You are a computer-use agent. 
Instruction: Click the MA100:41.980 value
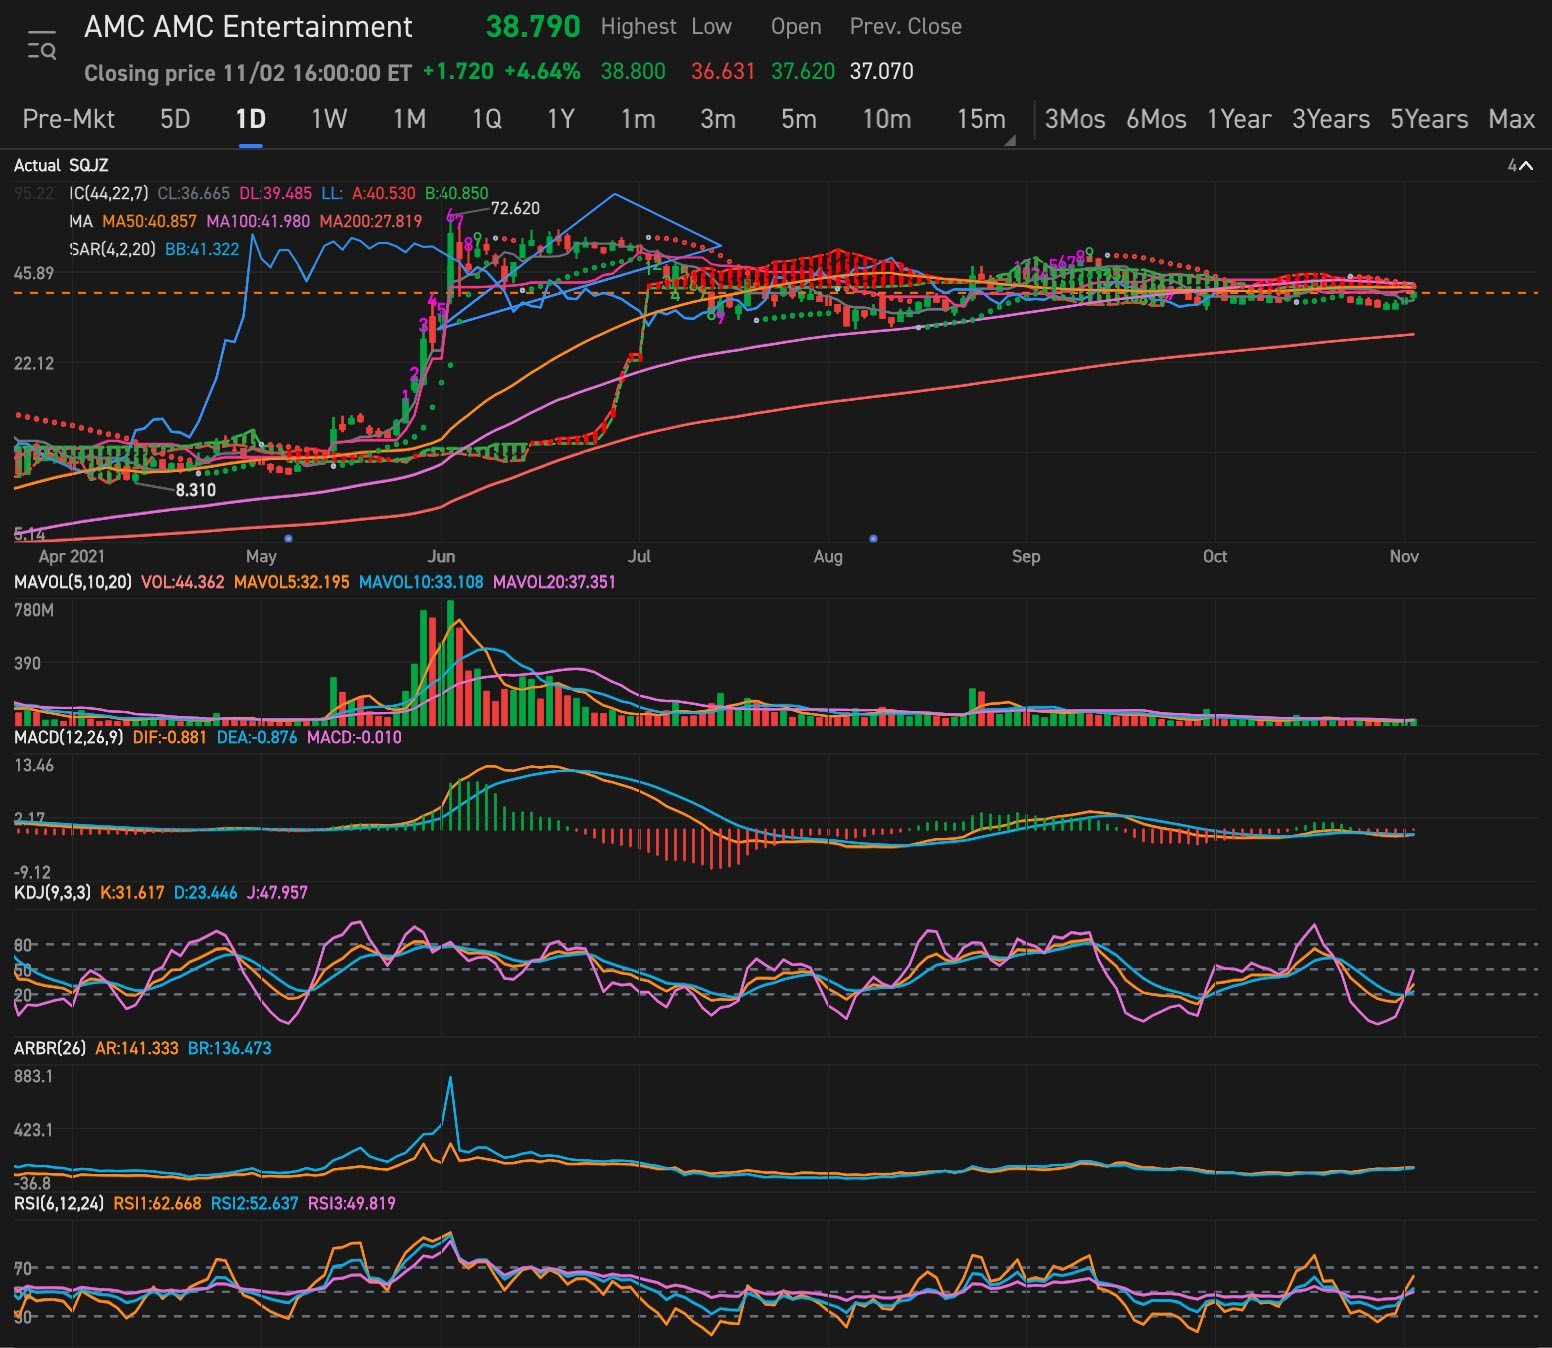point(258,221)
